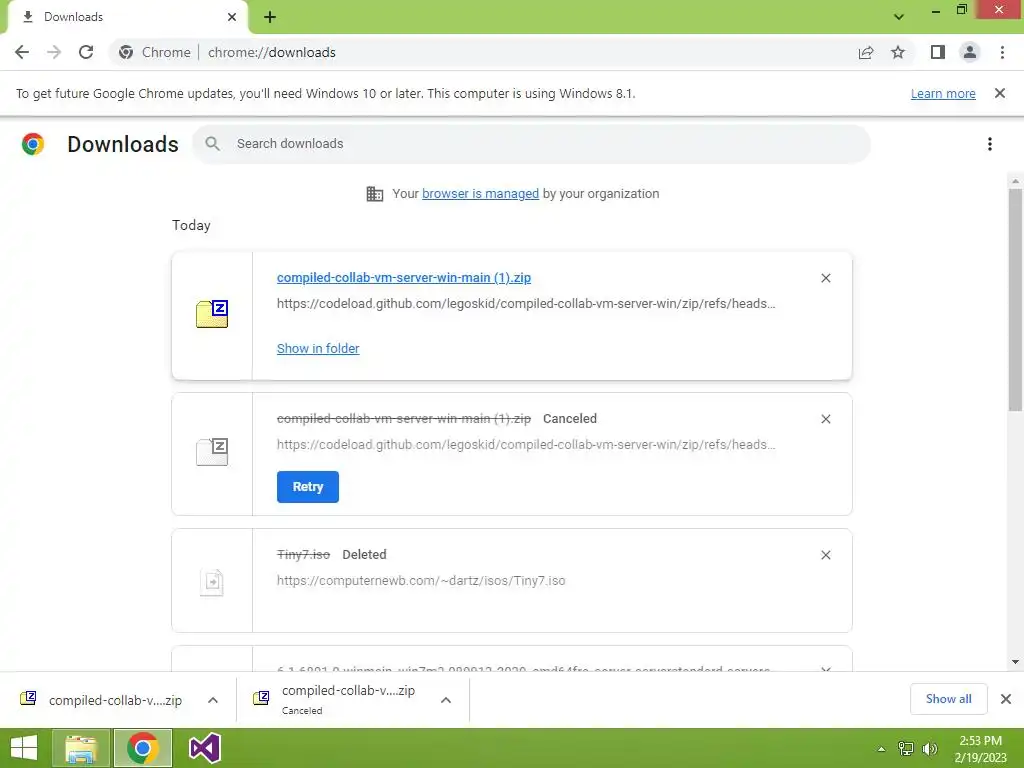Close the Downloads tab

pyautogui.click(x=232, y=17)
